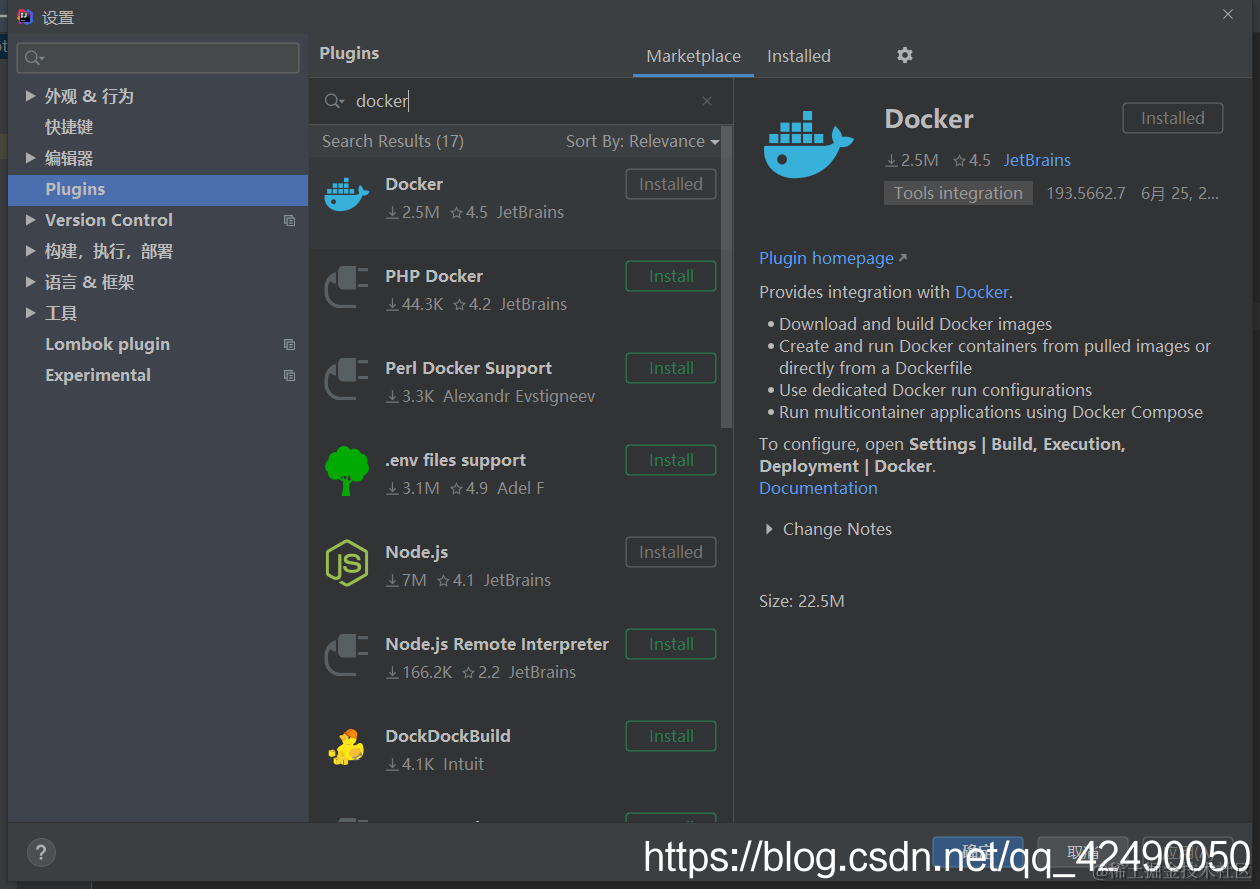Select the Node.js Remote Interpreter title
The height and width of the screenshot is (889, 1260).
(497, 644)
